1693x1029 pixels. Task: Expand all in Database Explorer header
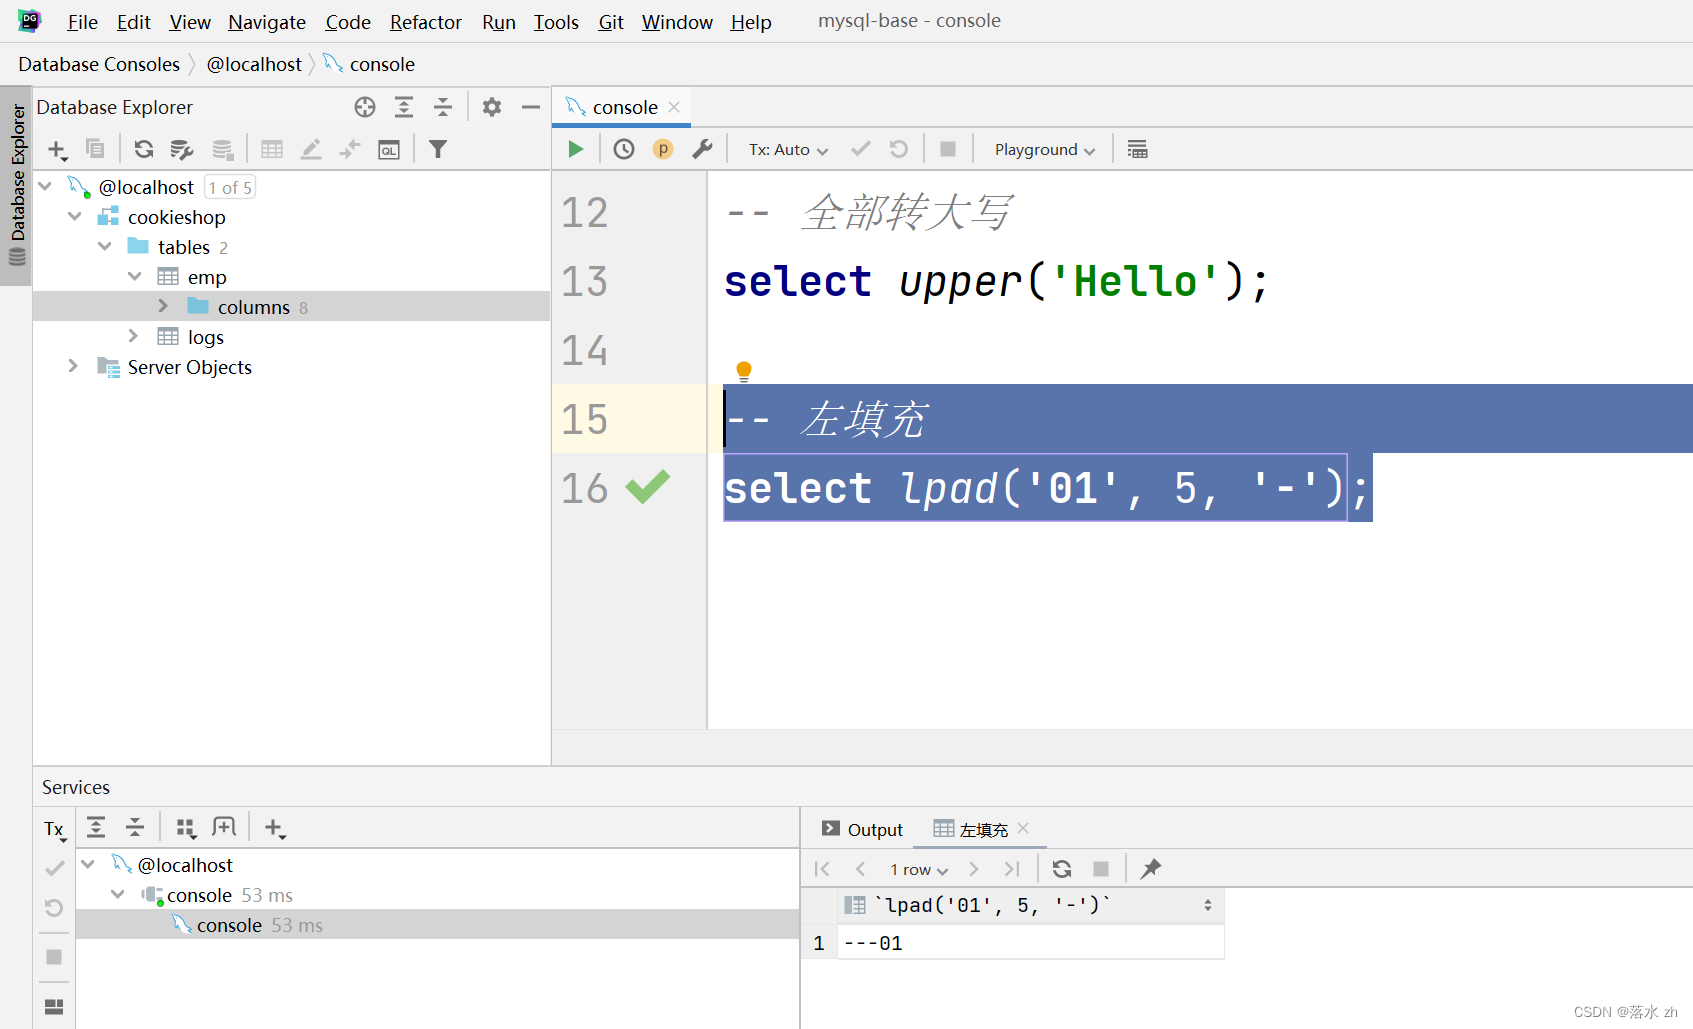404,107
